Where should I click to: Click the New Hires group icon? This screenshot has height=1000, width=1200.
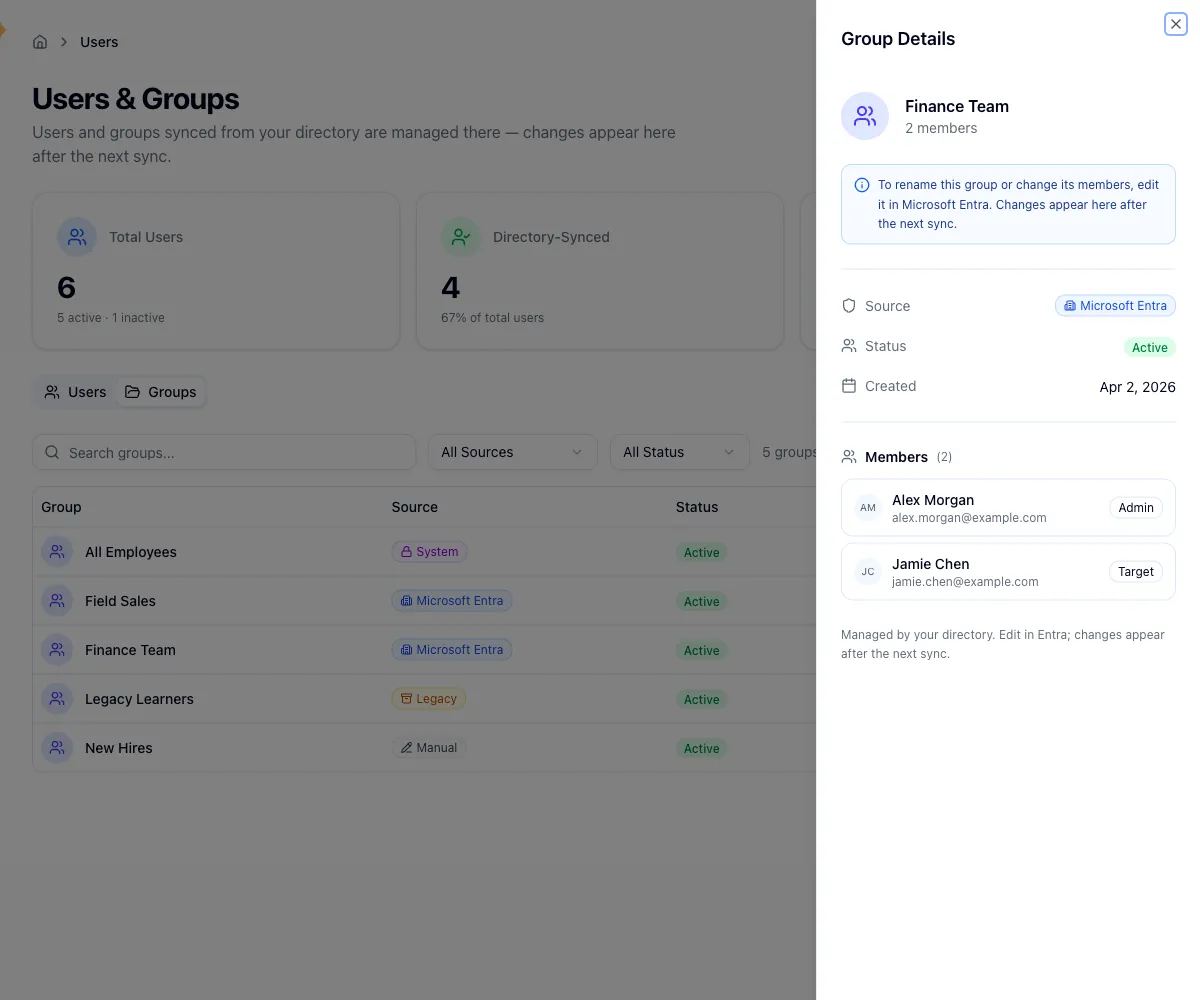pyautogui.click(x=57, y=748)
